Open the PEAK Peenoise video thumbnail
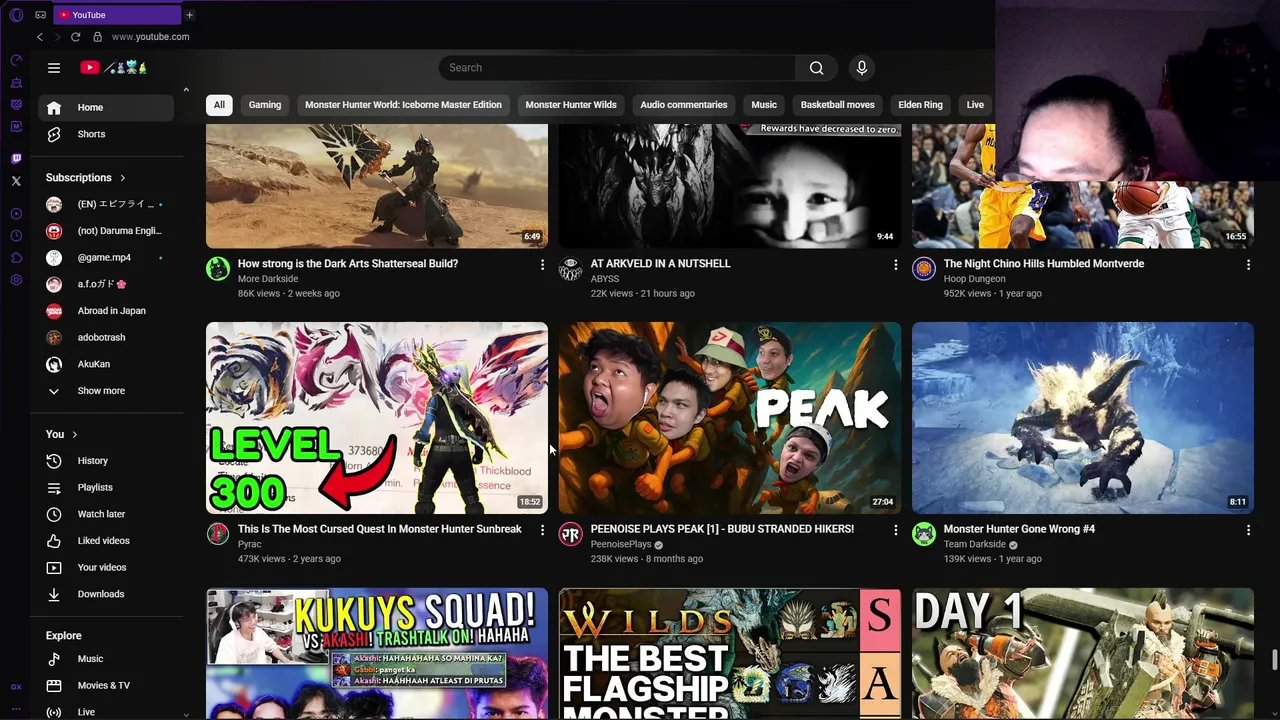The image size is (1280, 720). pos(730,418)
